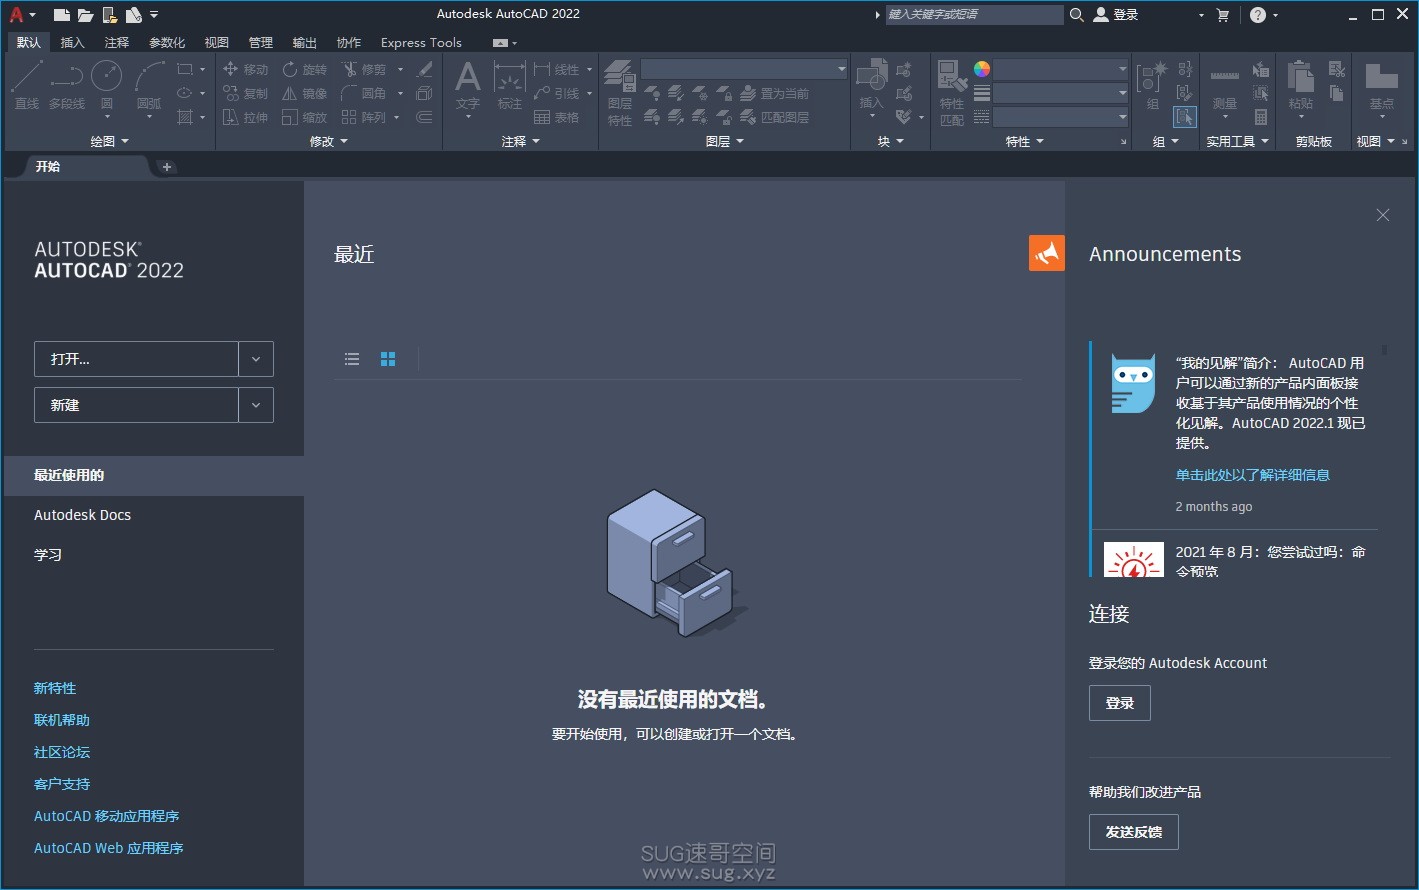Image resolution: width=1419 pixels, height=890 pixels.
Task: Select the Circle (圆) tool
Action: (107, 85)
